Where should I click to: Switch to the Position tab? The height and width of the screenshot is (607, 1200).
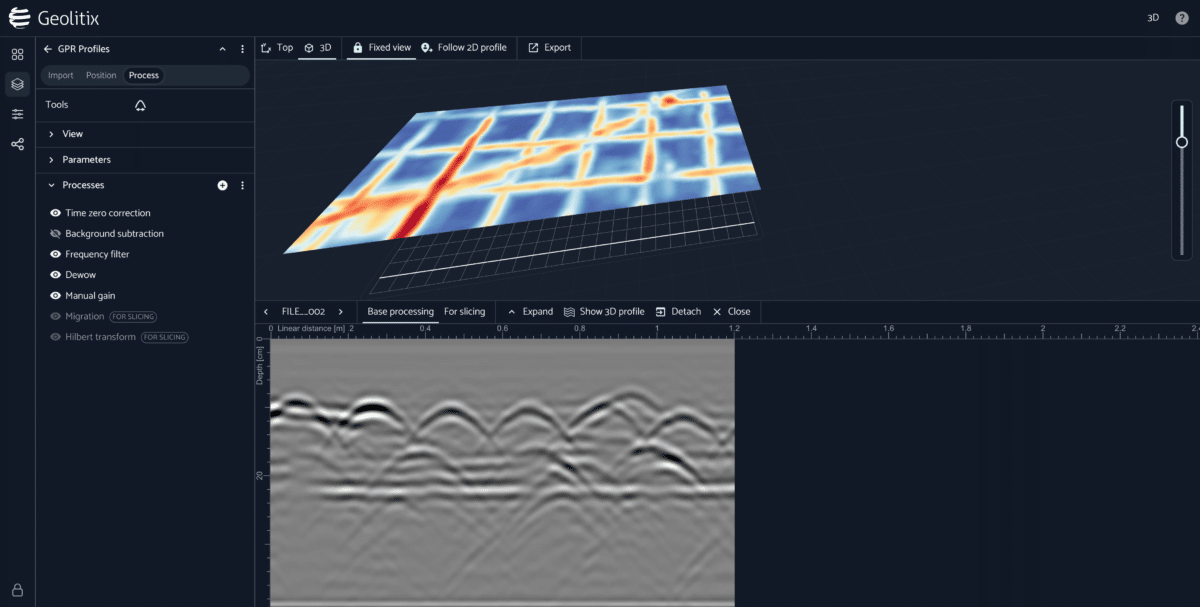tap(101, 76)
